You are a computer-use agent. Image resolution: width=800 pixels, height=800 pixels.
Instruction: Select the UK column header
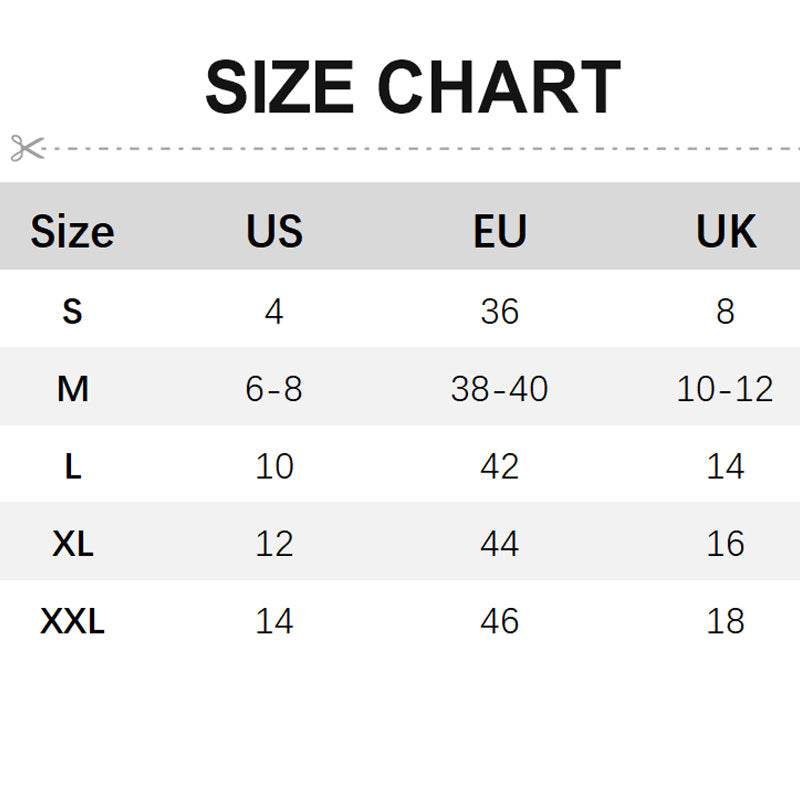[x=726, y=231]
